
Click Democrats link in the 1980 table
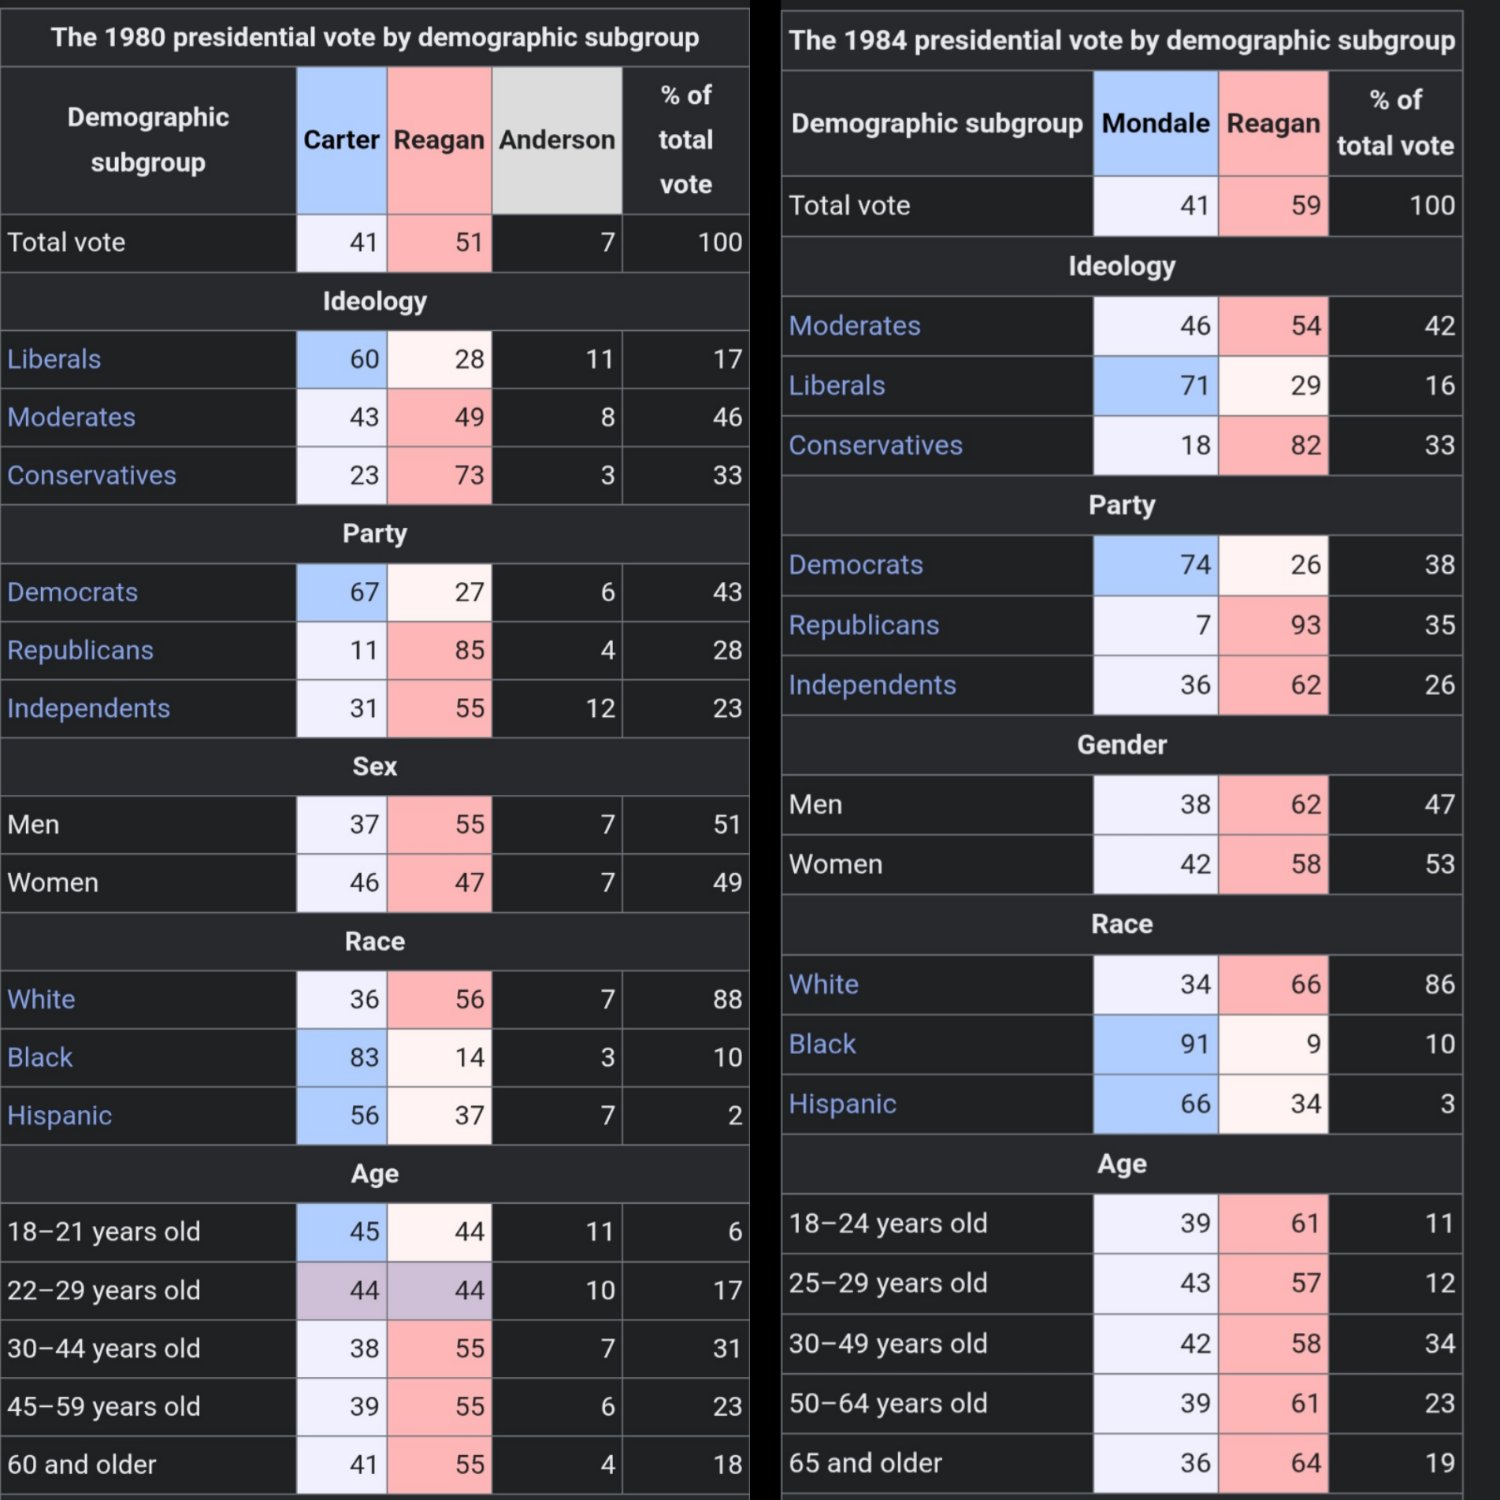click(x=73, y=592)
